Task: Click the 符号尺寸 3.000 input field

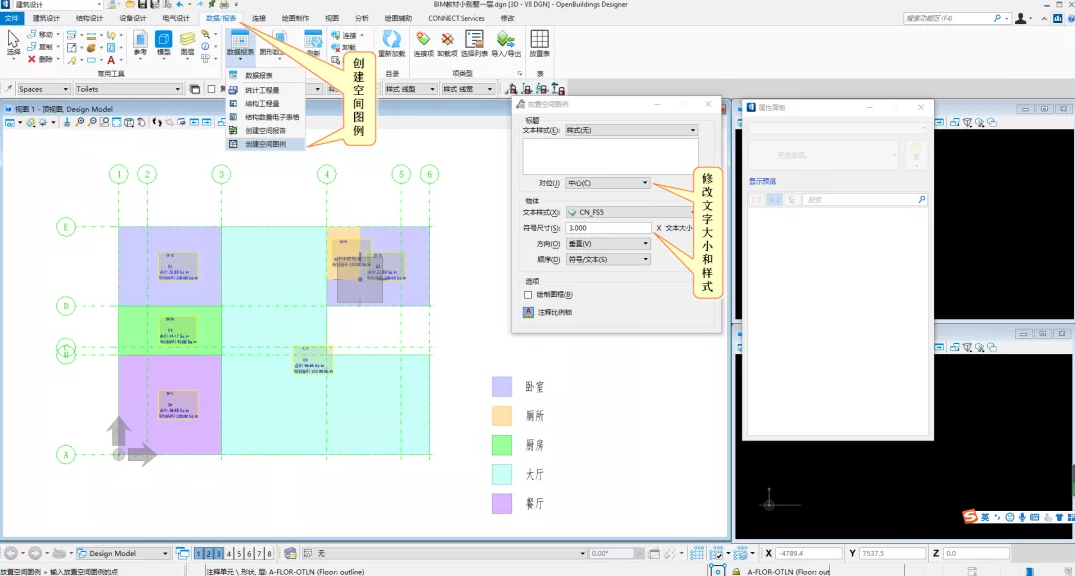Action: [608, 228]
